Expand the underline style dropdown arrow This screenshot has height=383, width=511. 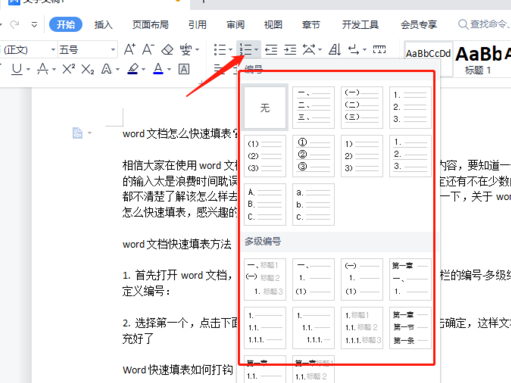coord(28,69)
